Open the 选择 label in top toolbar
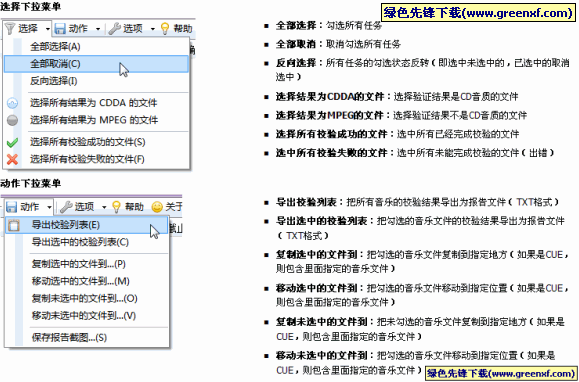This screenshot has width=579, height=382. click(x=28, y=29)
